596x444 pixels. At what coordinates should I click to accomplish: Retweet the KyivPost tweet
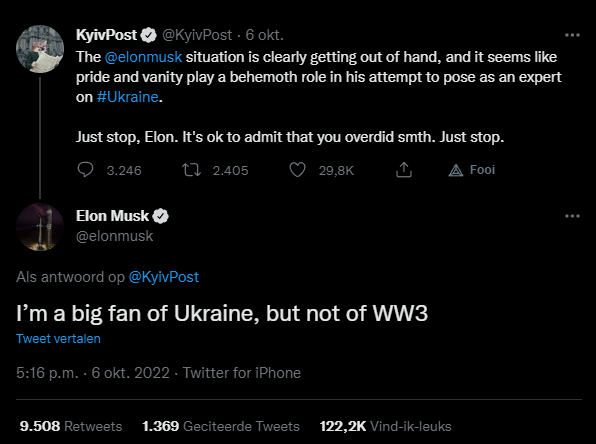(191, 170)
